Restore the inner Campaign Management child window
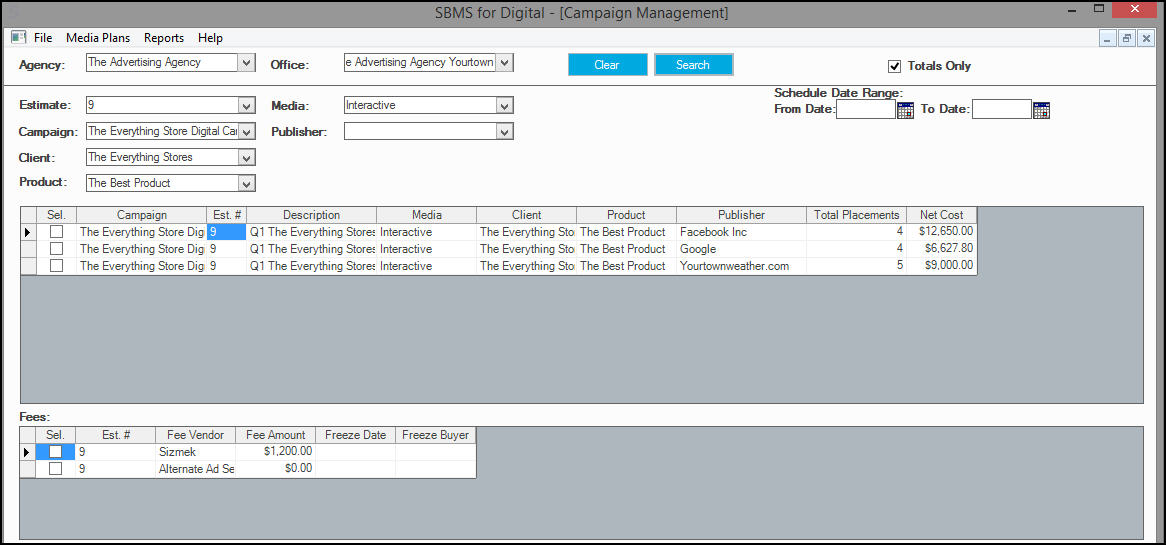Screen dimensions: 1166x545 (1127, 39)
